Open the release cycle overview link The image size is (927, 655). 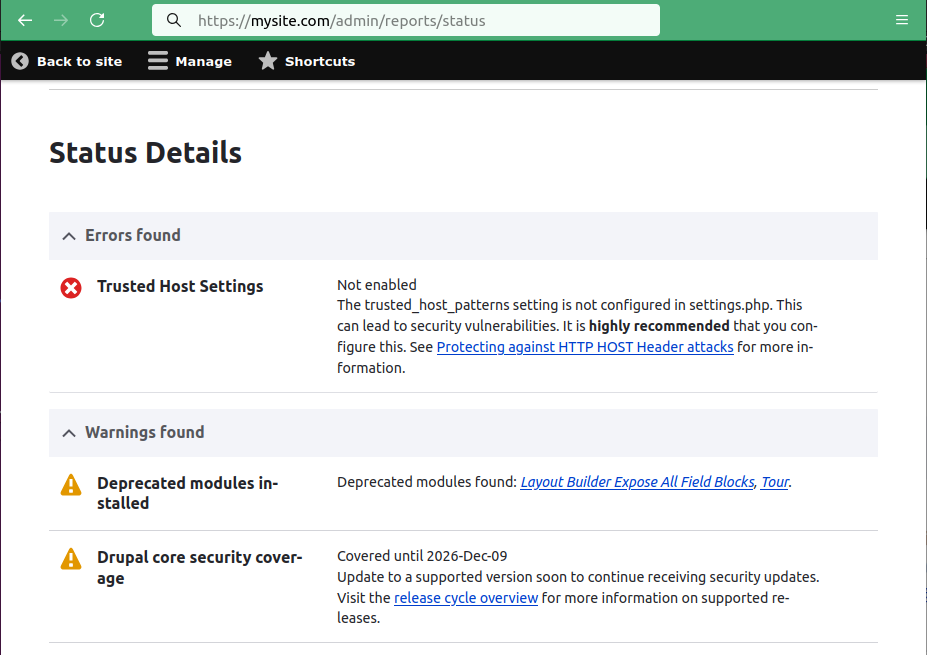point(466,598)
